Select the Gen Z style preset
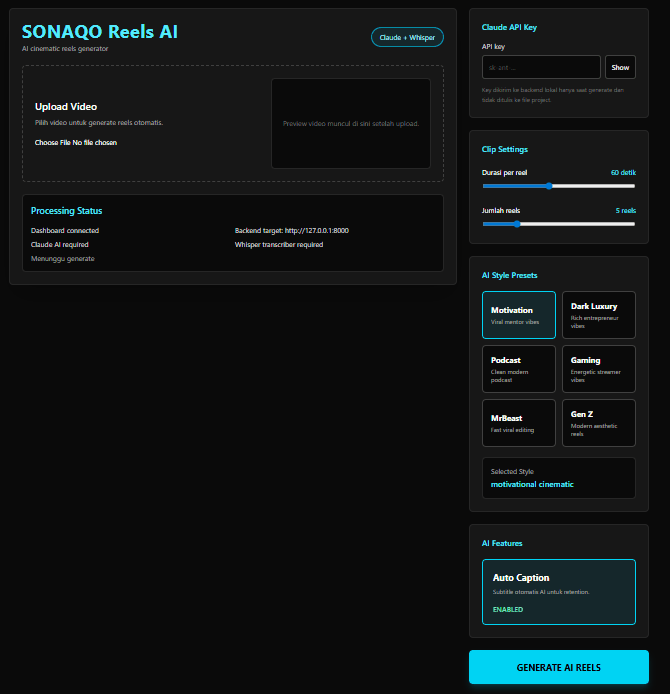This screenshot has height=694, width=670. pyautogui.click(x=599, y=423)
